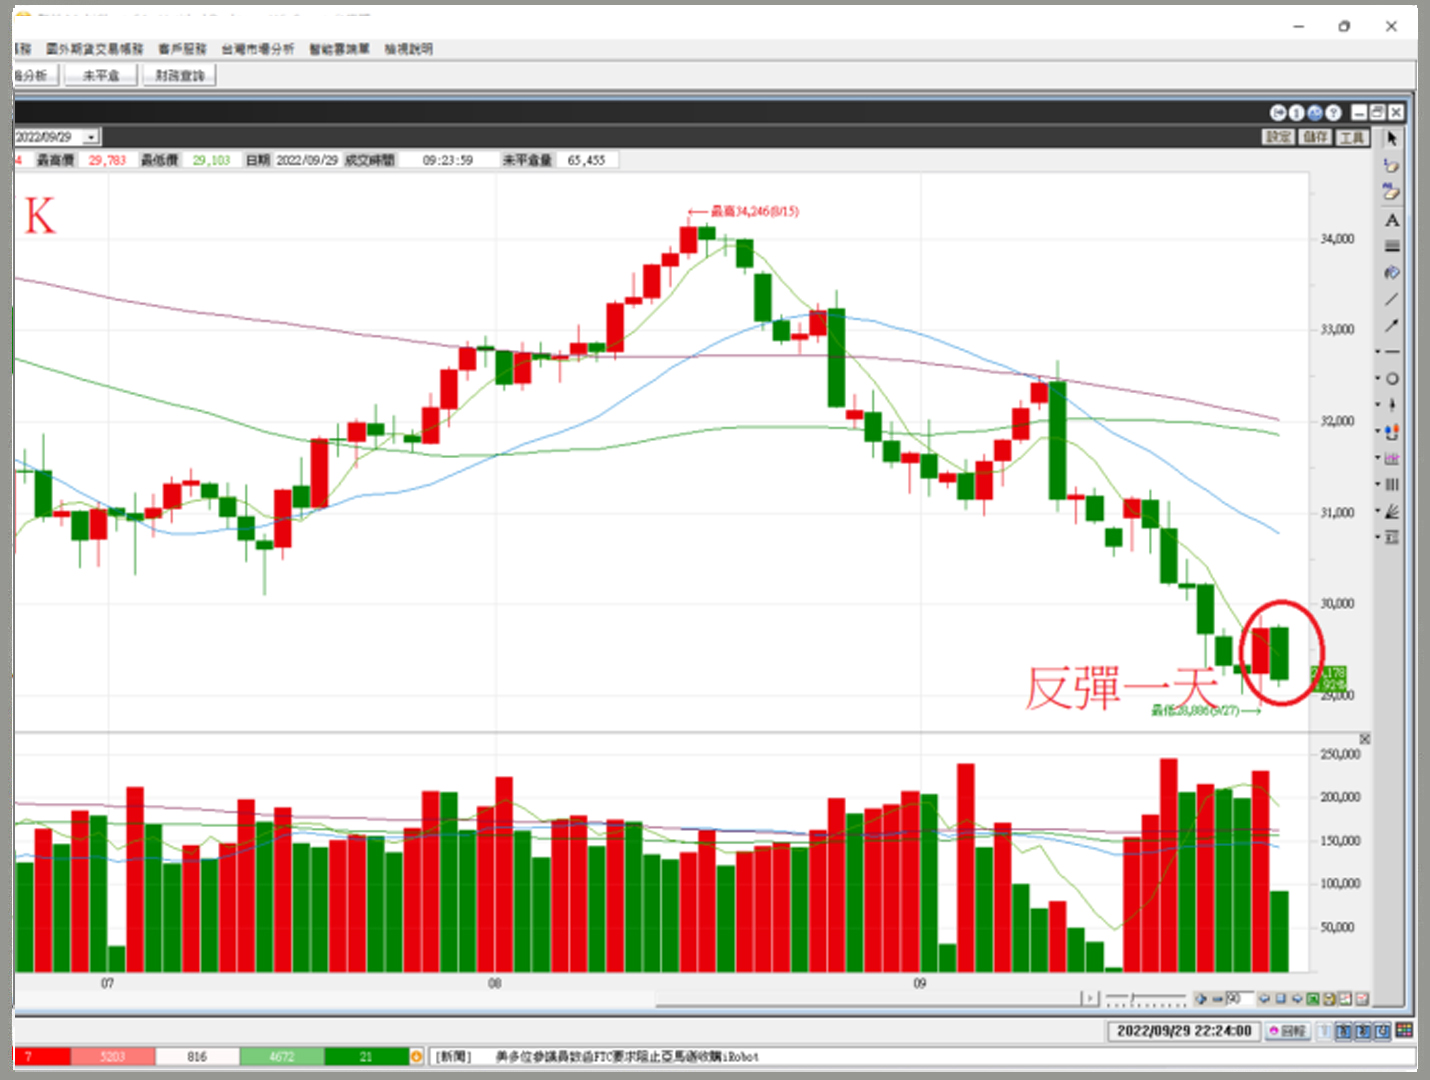Click the right arrow chart navigation icon
The image size is (1430, 1080).
(1296, 998)
